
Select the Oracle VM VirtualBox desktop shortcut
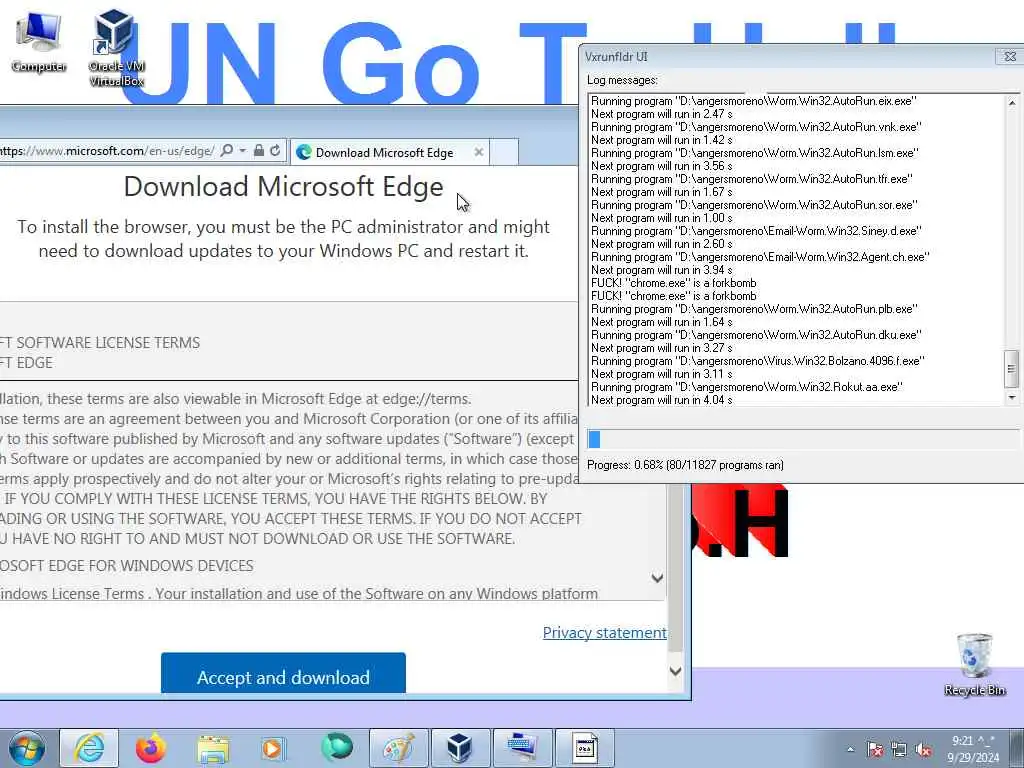click(116, 48)
